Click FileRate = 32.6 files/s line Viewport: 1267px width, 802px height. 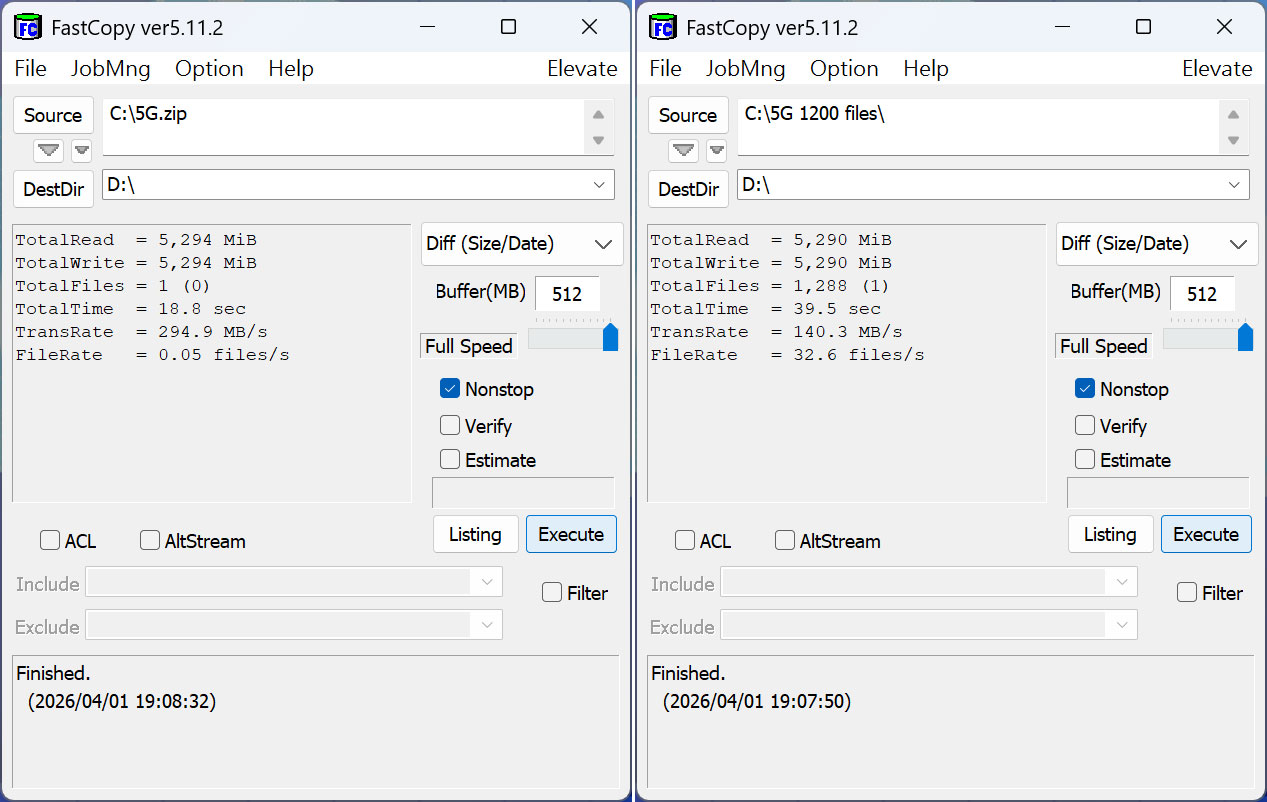(x=787, y=355)
